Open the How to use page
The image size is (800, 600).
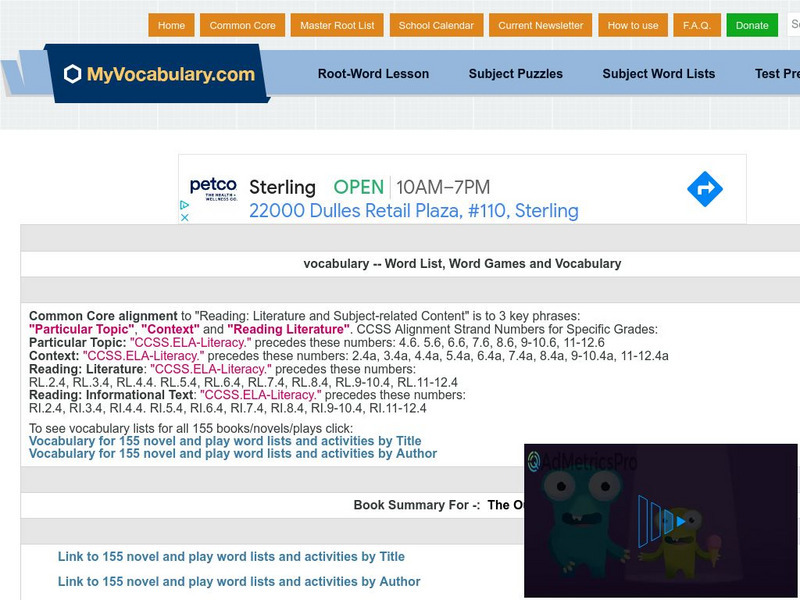(x=633, y=25)
